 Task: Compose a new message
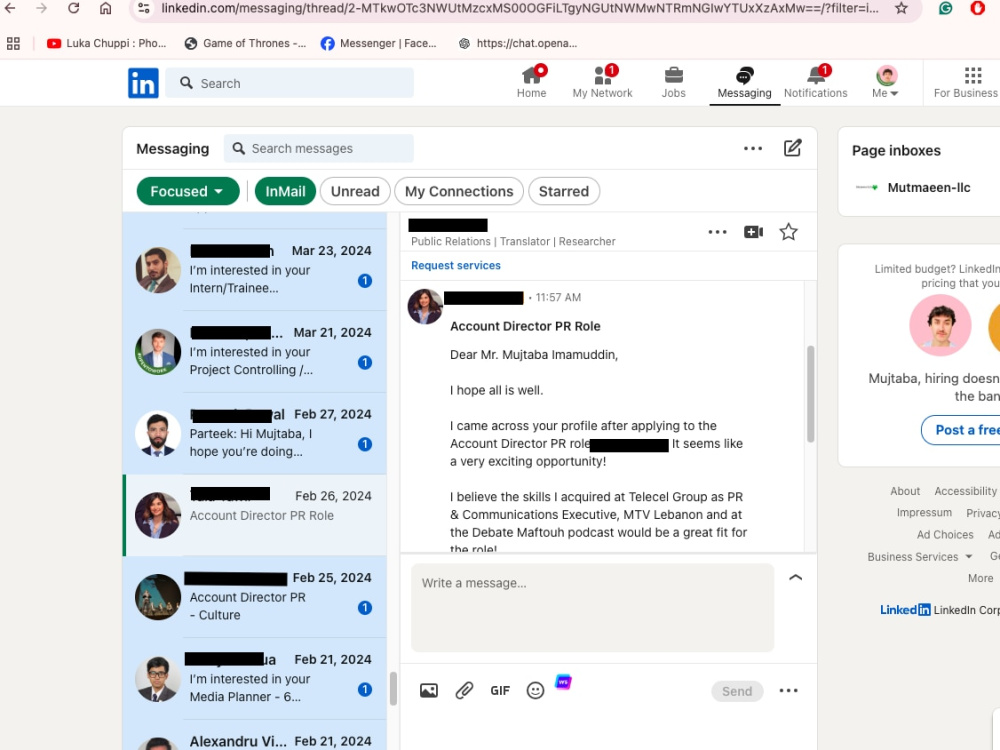coord(792,149)
